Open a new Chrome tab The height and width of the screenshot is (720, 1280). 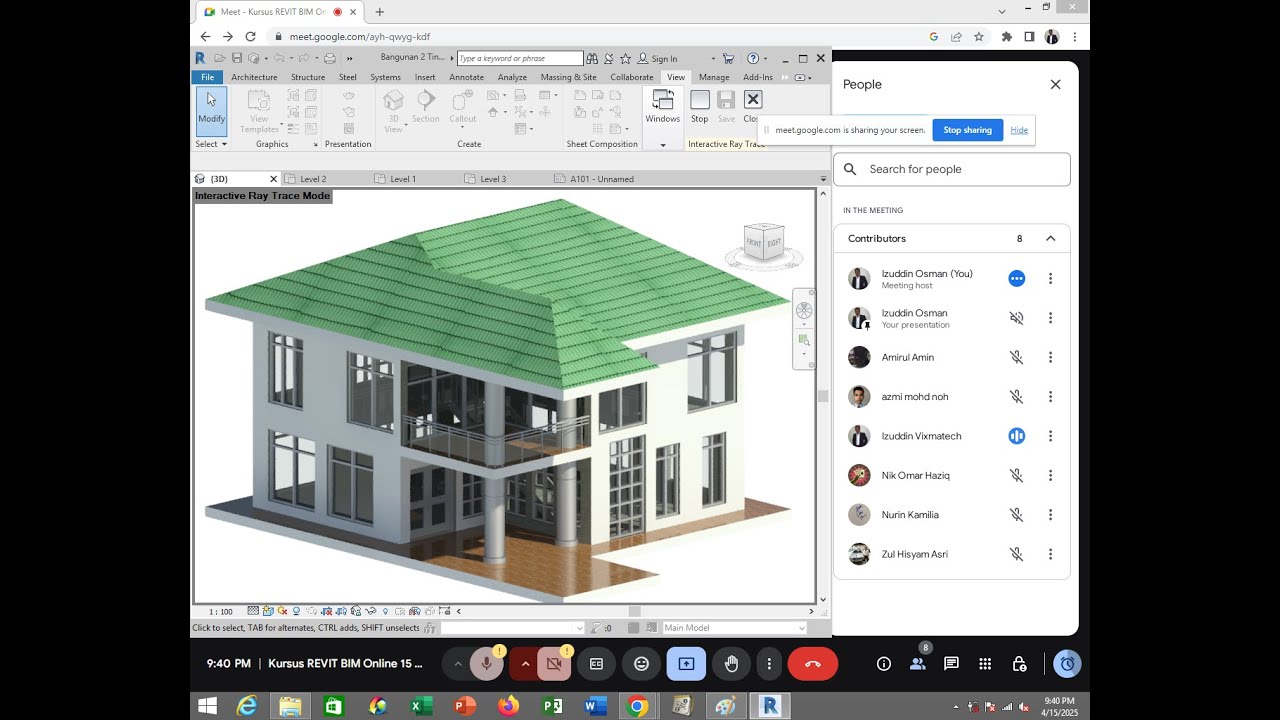[380, 12]
